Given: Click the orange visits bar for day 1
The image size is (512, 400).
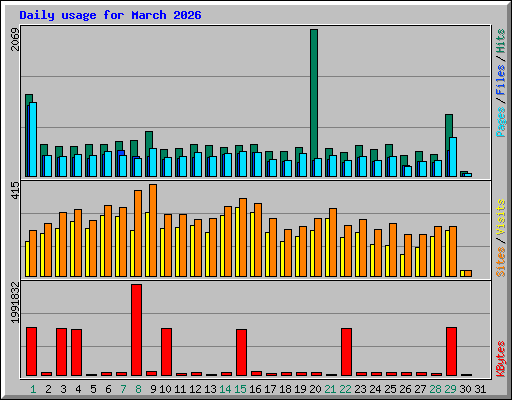Looking at the screenshot, I should [x=33, y=253].
